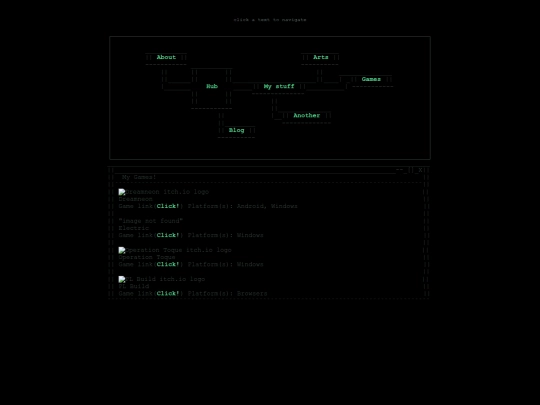This screenshot has width=540, height=405.
Task: Click the 'click a text to navigate' hint
Action: (270, 20)
